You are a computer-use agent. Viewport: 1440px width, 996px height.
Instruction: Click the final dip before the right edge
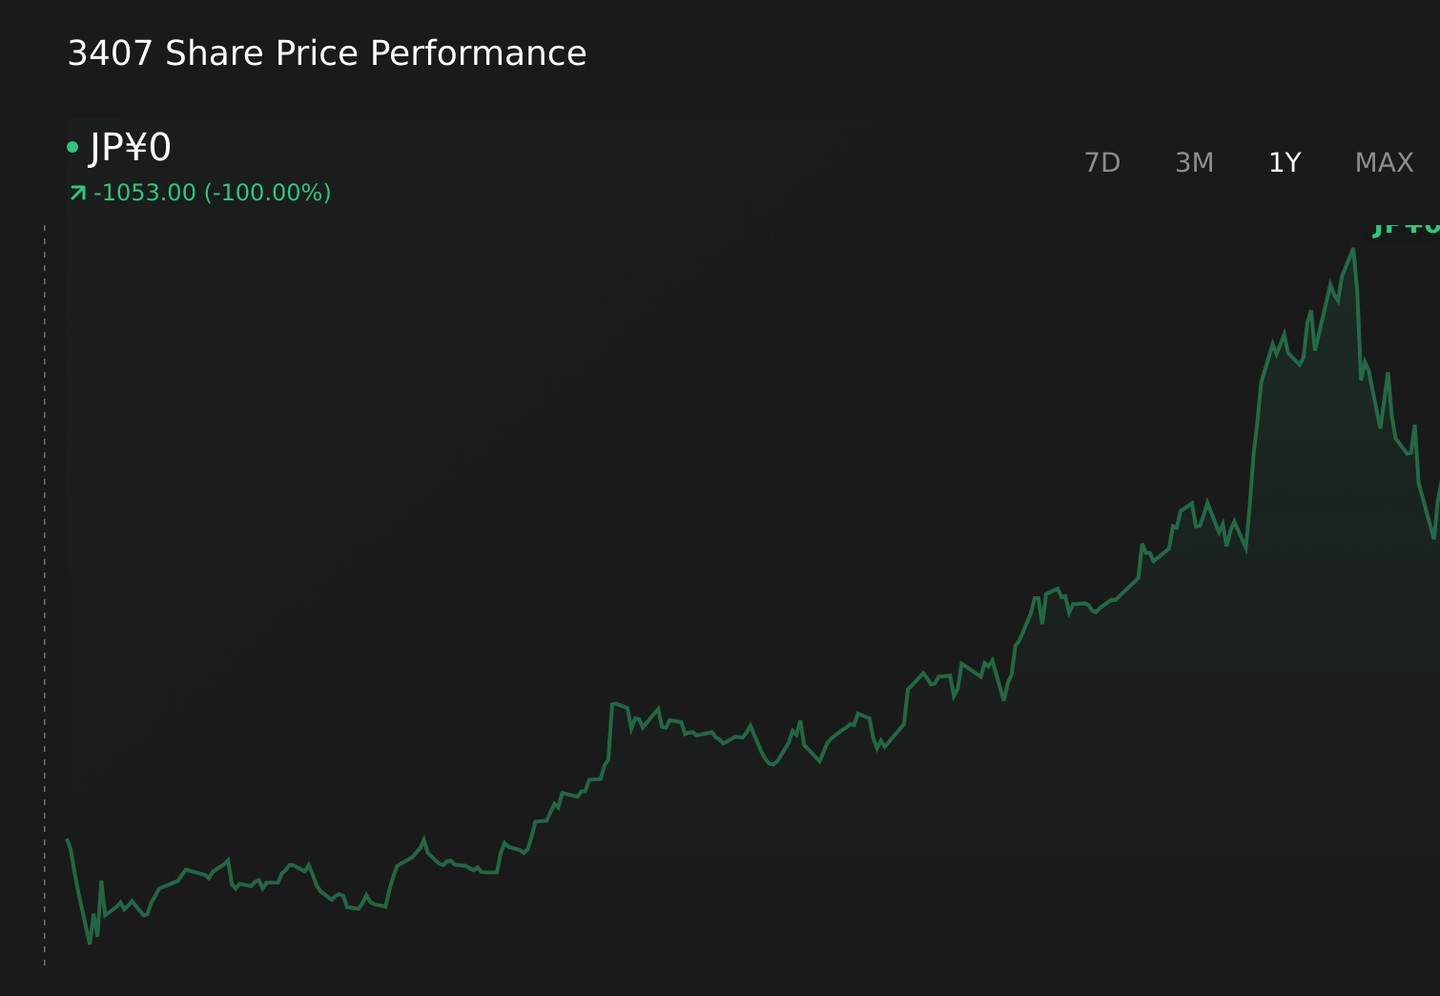(x=1433, y=537)
